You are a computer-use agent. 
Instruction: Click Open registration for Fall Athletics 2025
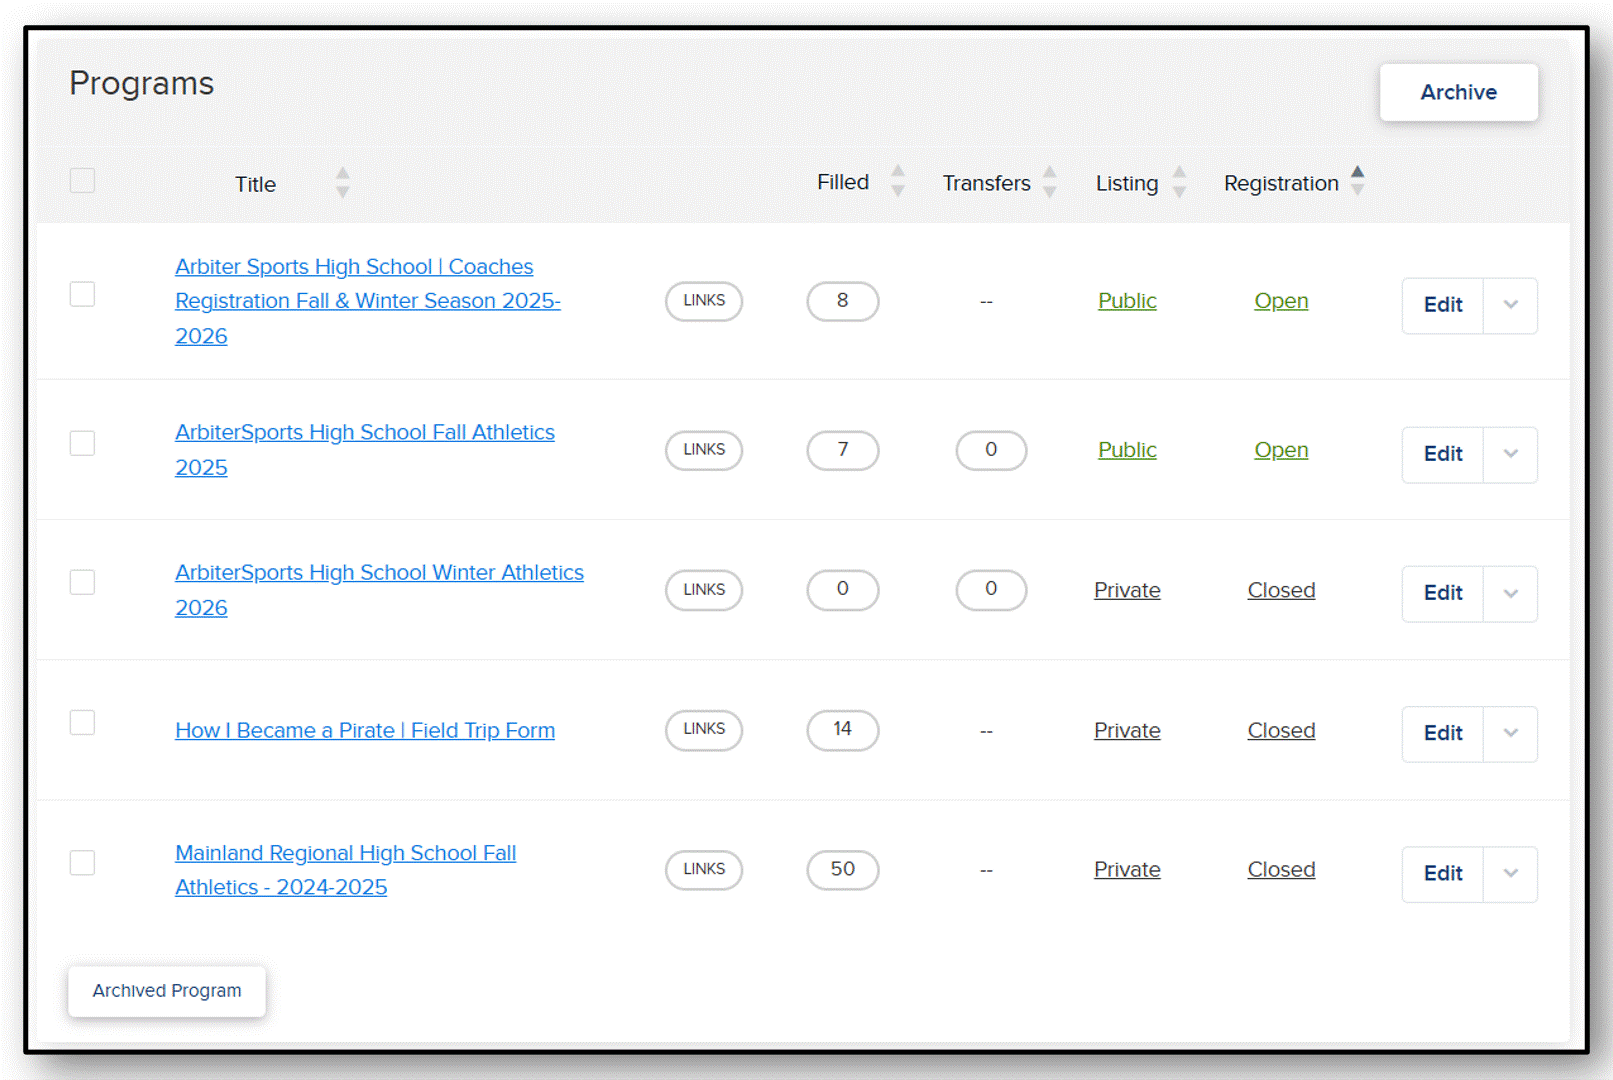pos(1281,450)
